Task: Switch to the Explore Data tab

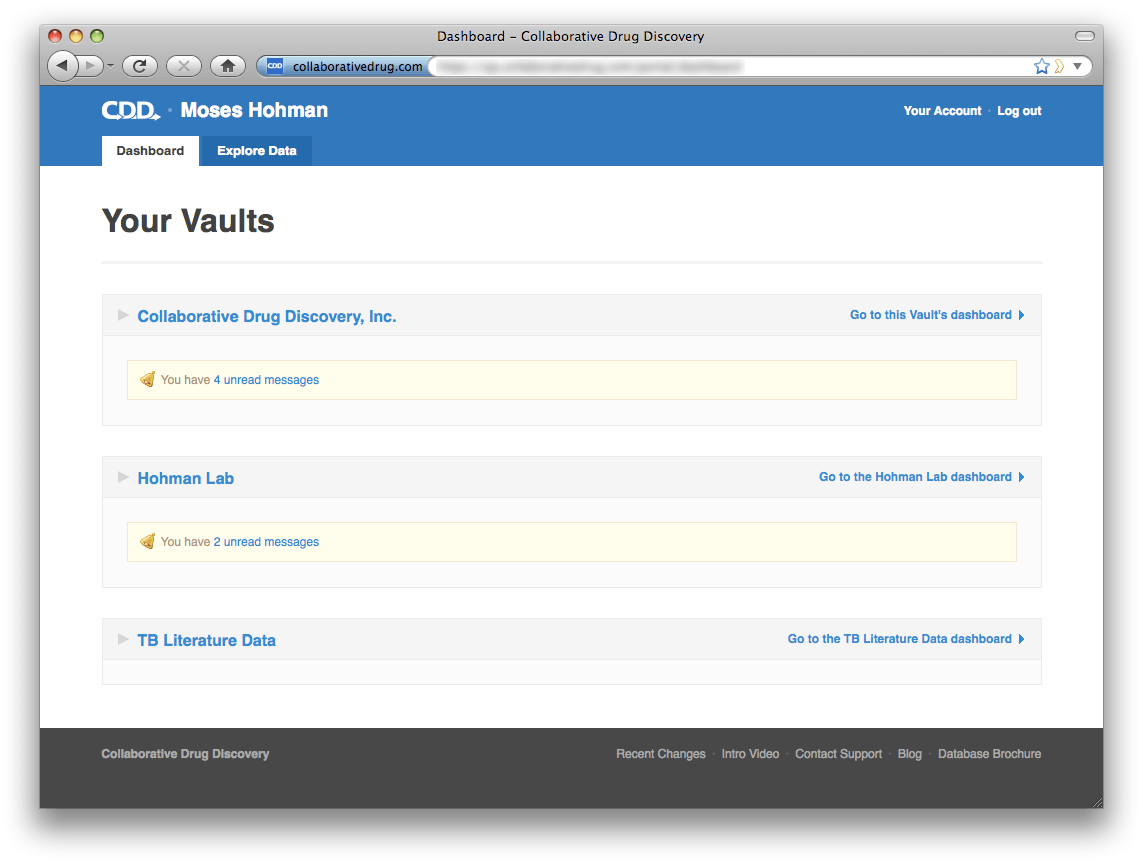Action: [257, 151]
